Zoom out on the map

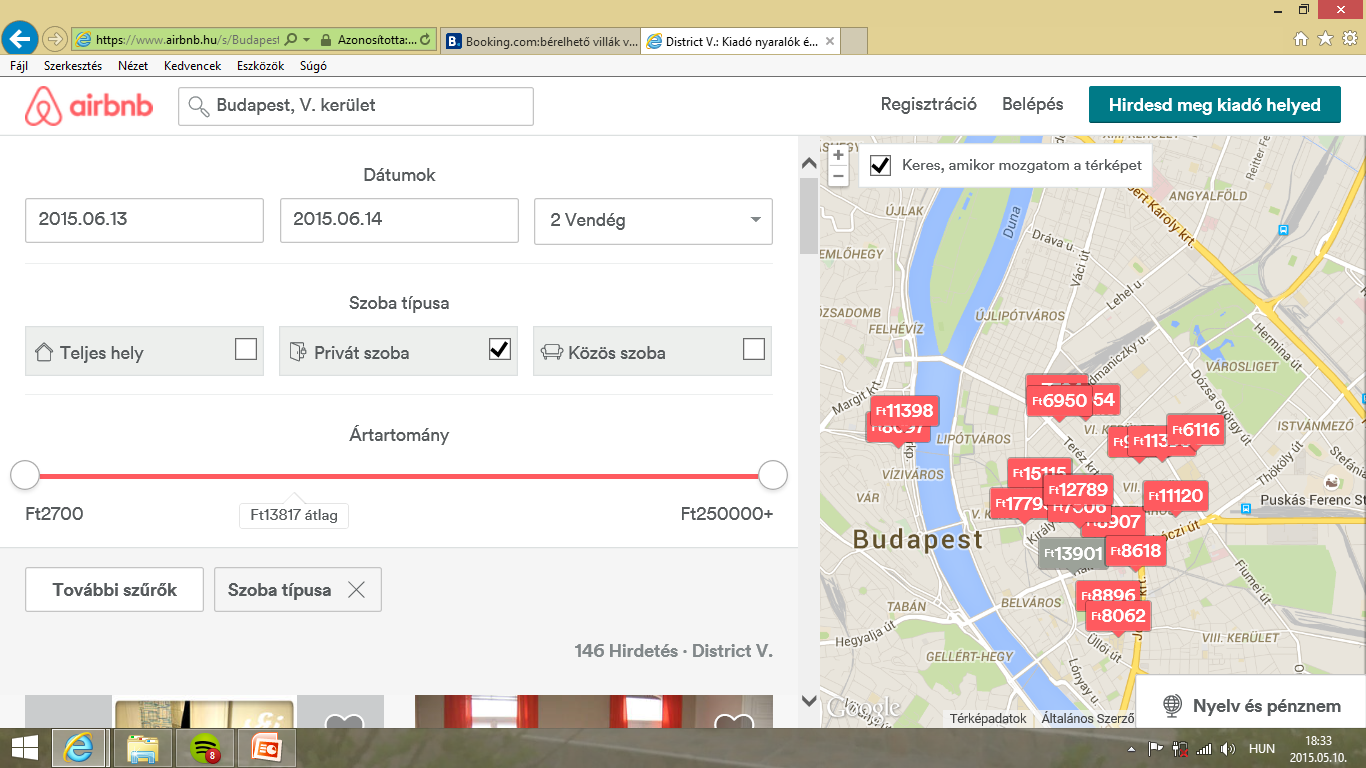[x=838, y=176]
